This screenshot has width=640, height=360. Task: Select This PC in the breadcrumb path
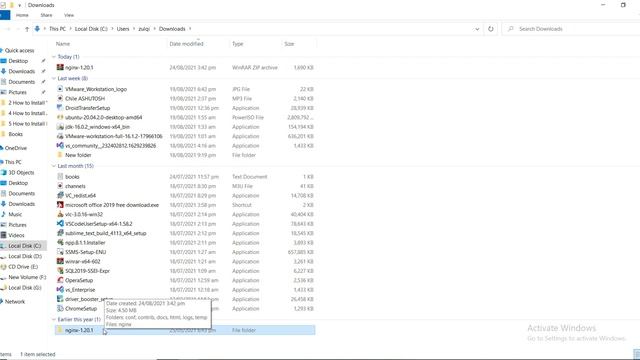57,29
